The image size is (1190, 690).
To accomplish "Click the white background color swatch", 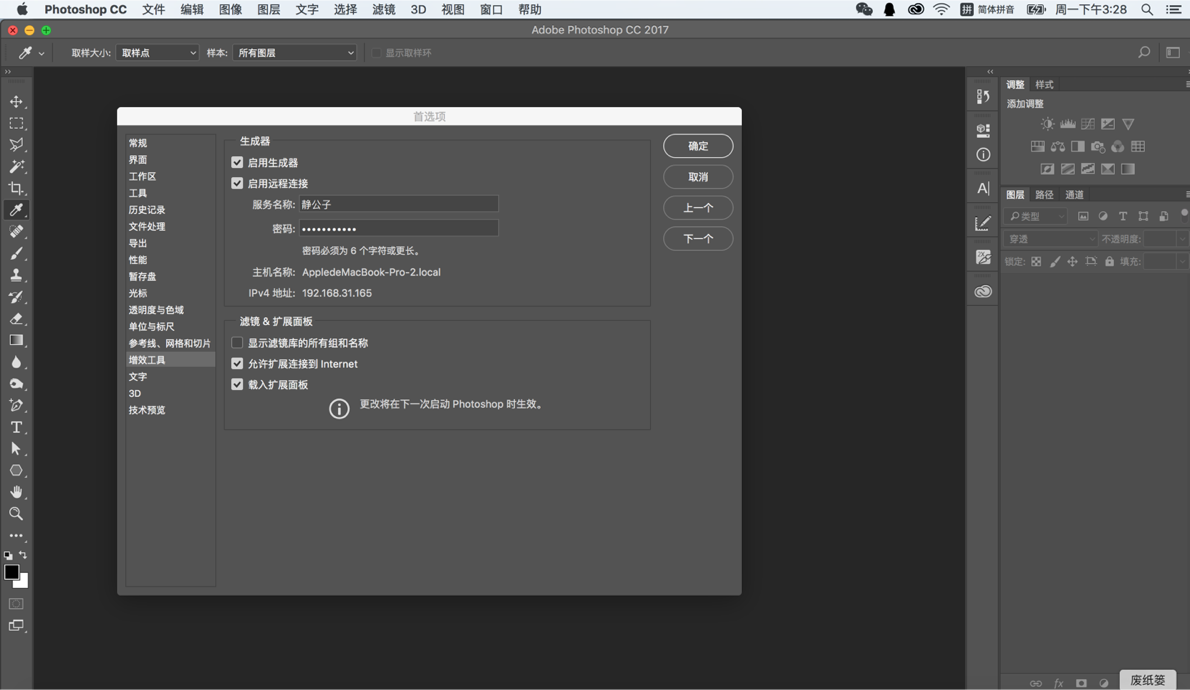I will (24, 583).
